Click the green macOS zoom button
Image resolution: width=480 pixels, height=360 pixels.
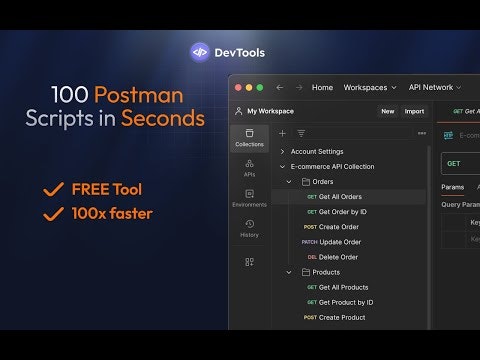coord(260,87)
